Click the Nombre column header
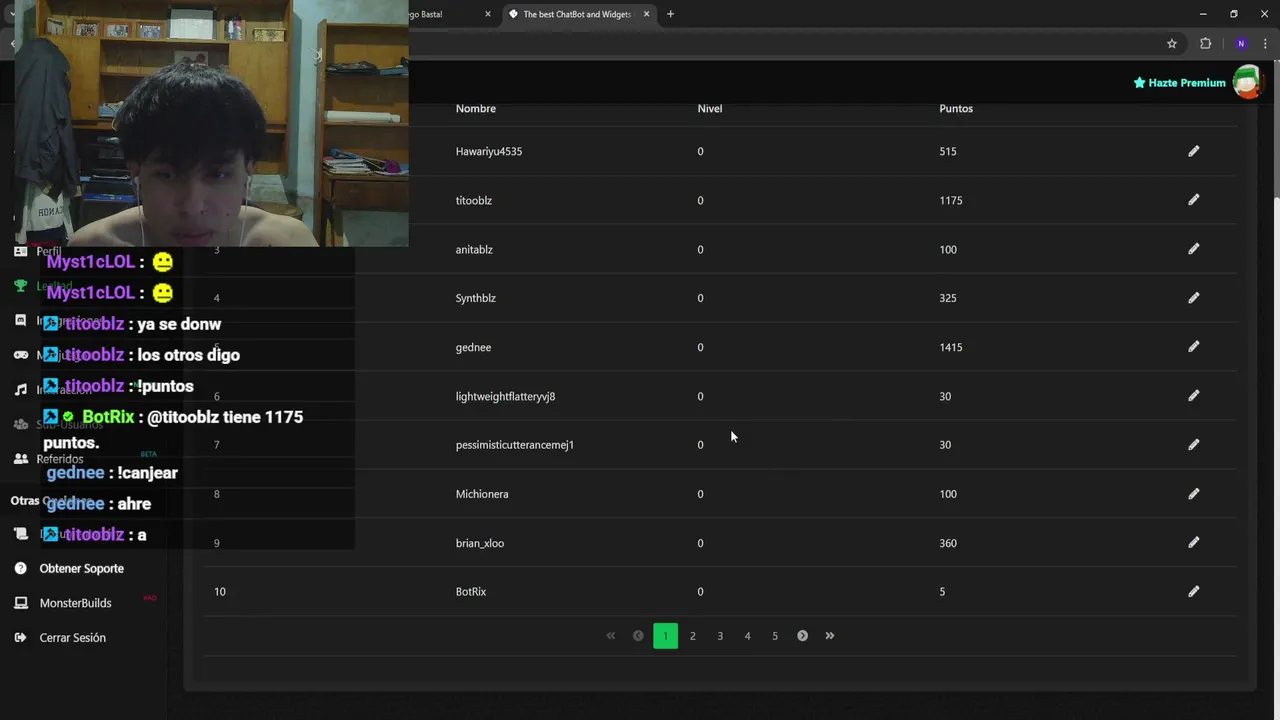Viewport: 1280px width, 720px height. pos(476,108)
